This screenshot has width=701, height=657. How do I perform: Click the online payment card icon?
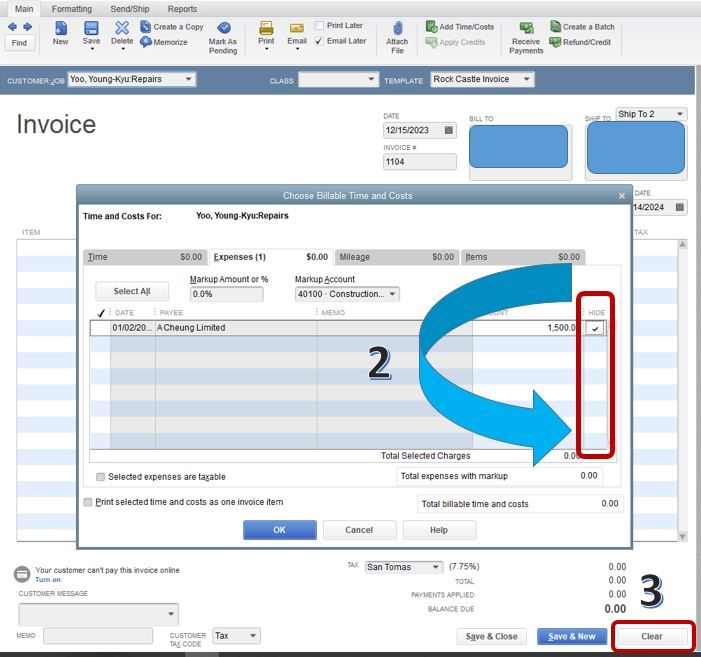pyautogui.click(x=22, y=574)
